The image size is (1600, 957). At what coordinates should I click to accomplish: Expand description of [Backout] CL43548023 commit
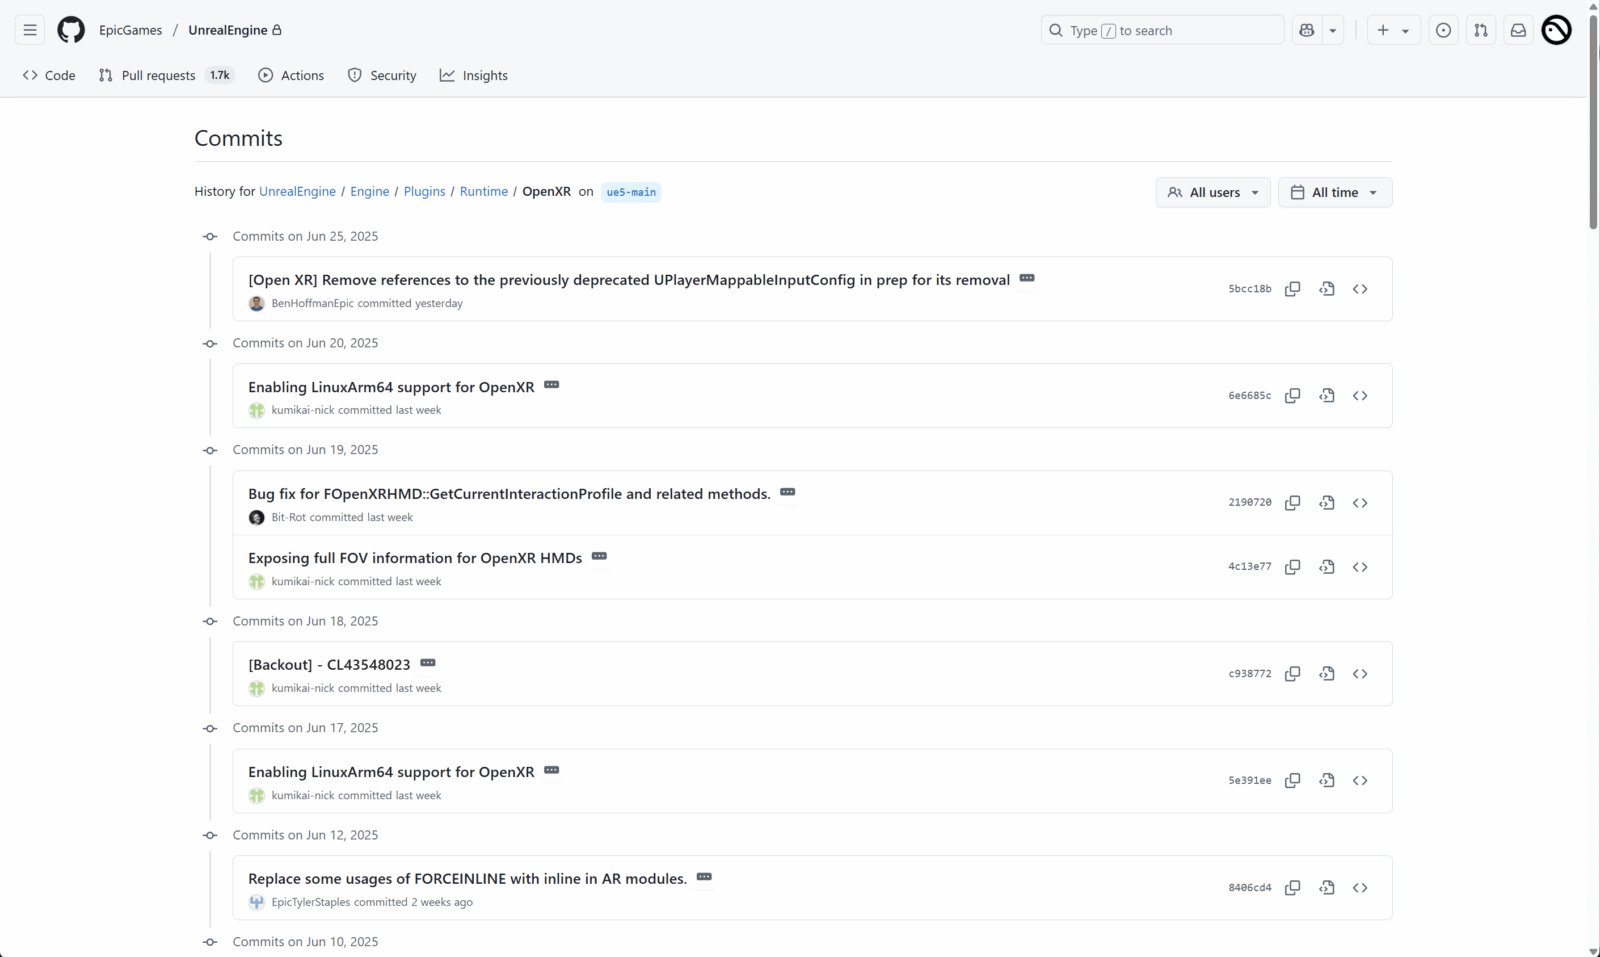coord(428,663)
